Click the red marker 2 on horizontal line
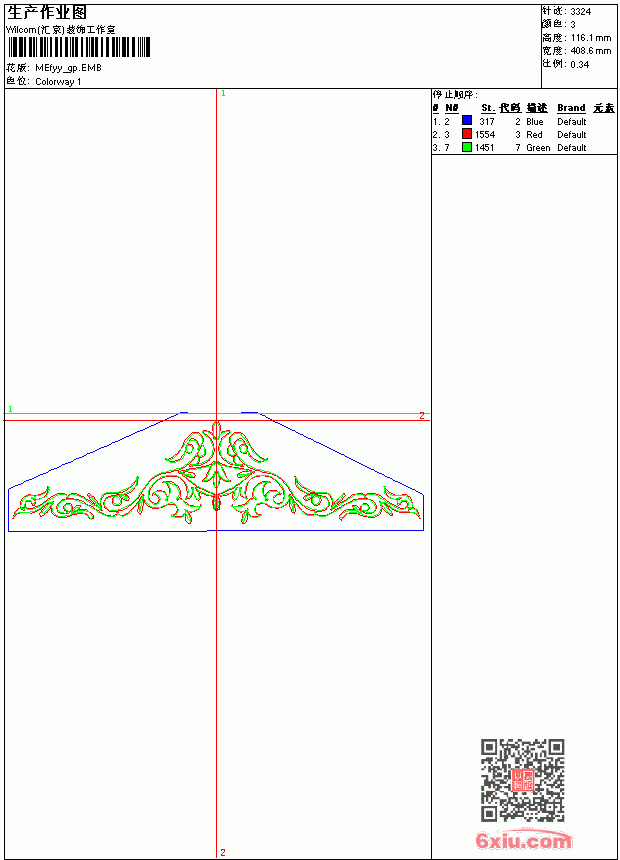This screenshot has width=620, height=860. coord(421,416)
